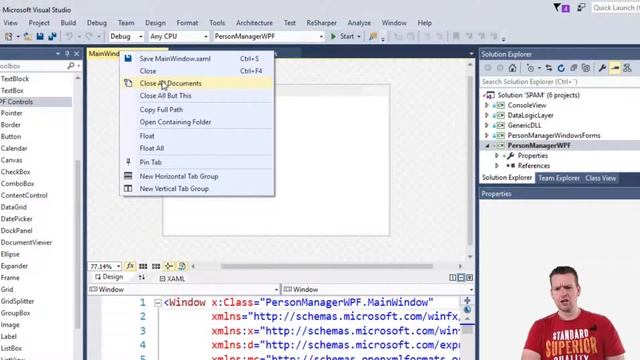Click the Save All icon in the toolbar
Image resolution: width=640 pixels, height=360 pixels.
tap(52, 36)
